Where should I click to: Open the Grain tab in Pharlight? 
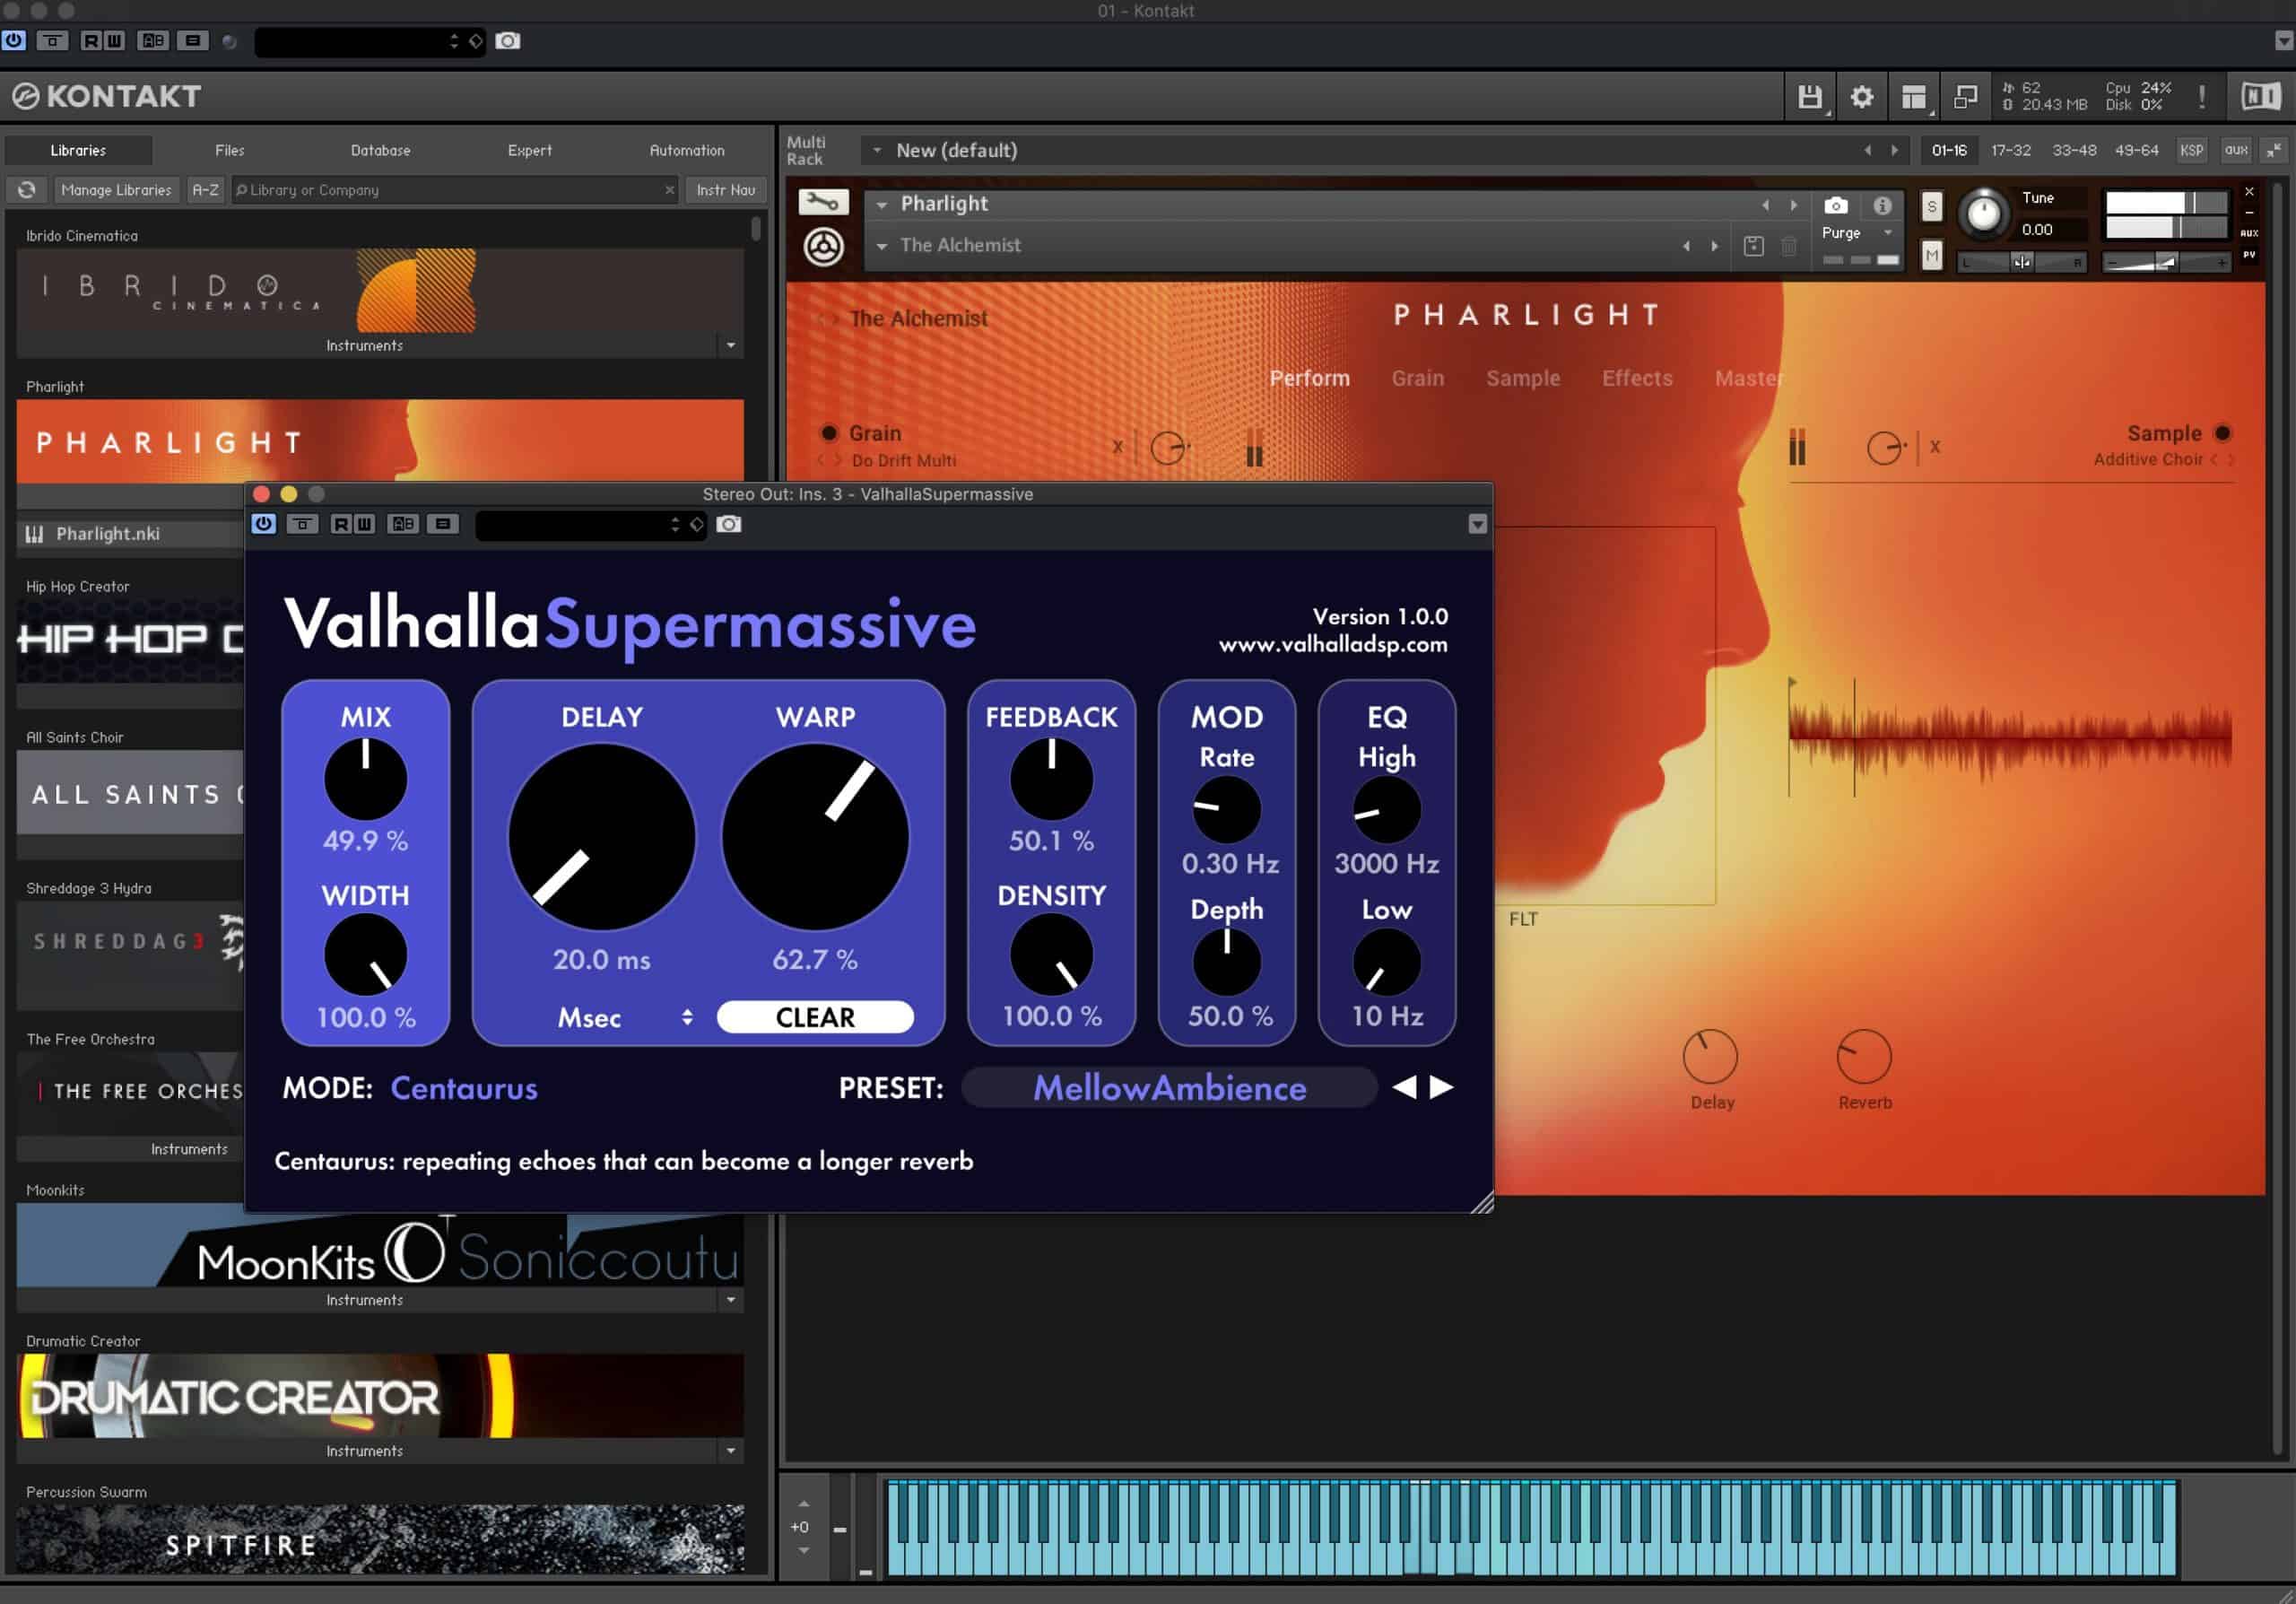pos(1417,378)
